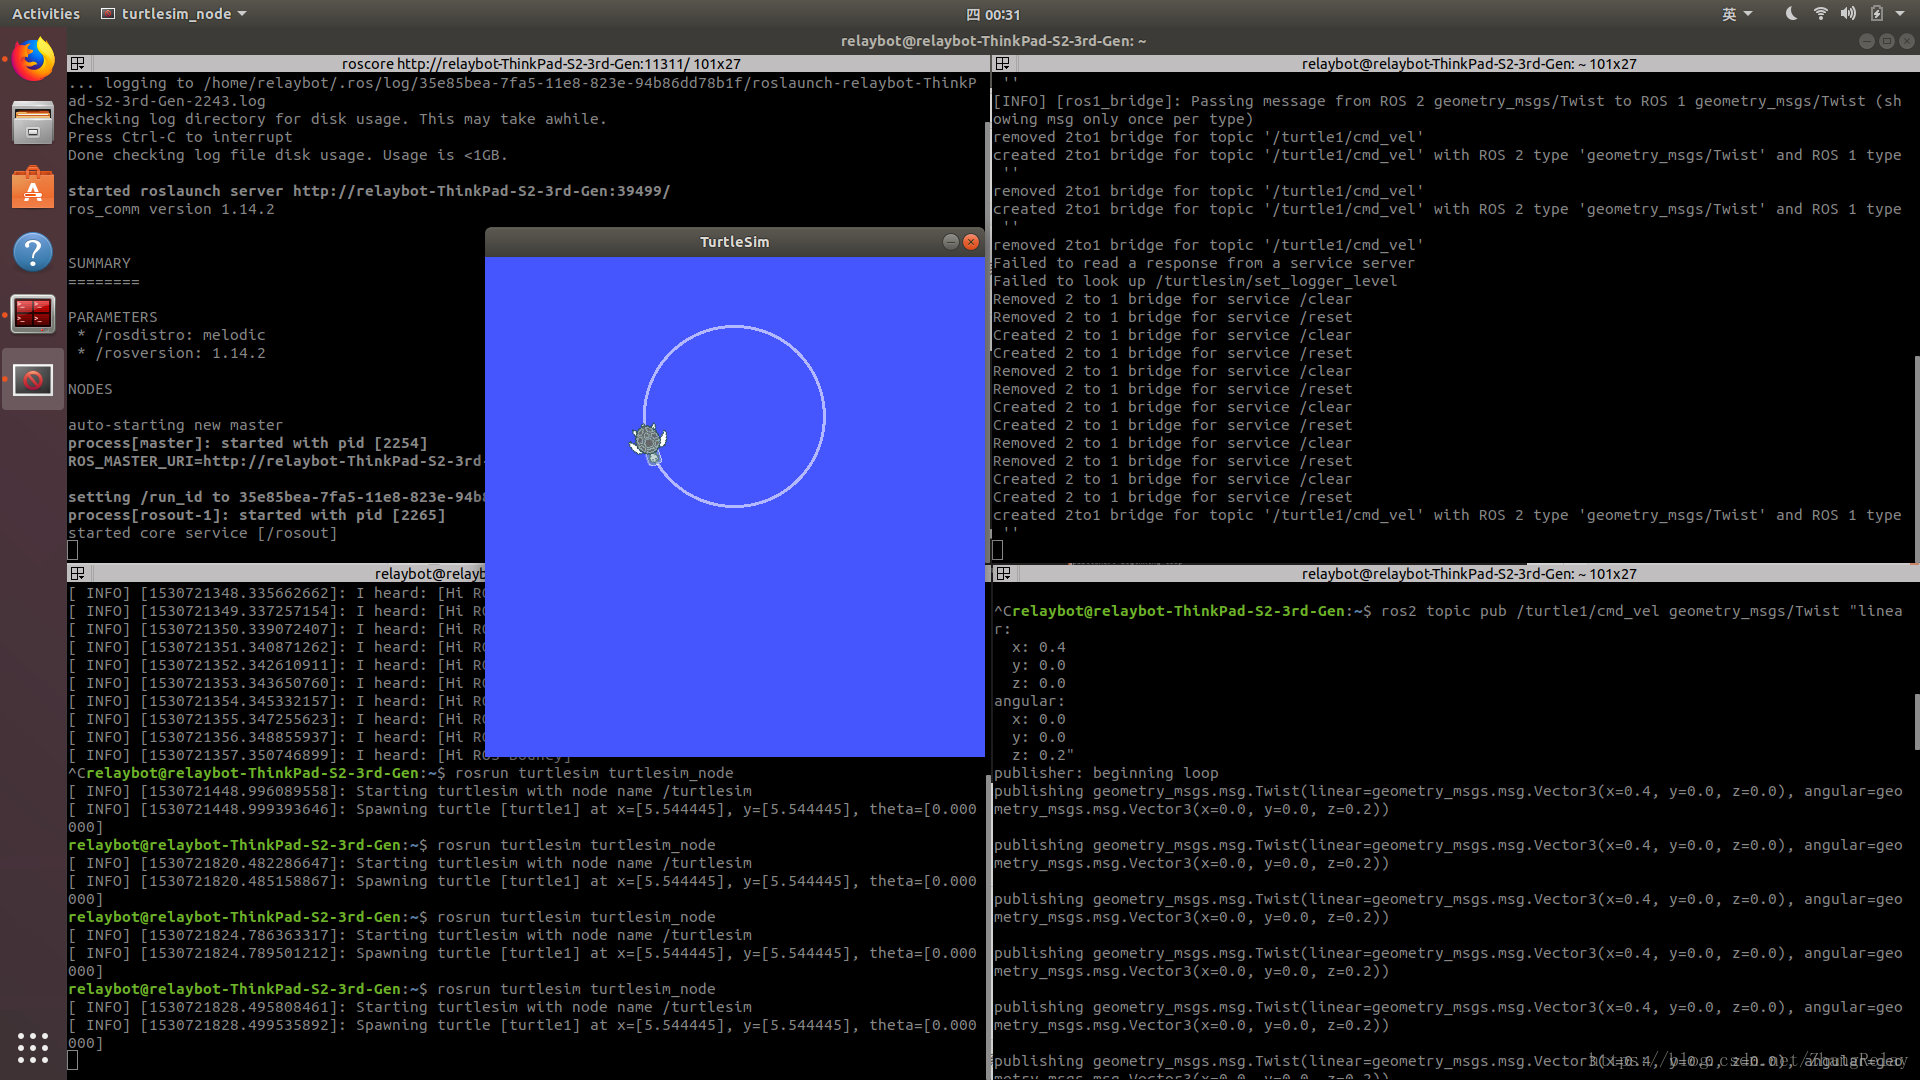Click '/rosversion: 1.14.2' parameter line
Image resolution: width=1920 pixels, height=1080 pixels.
171,353
